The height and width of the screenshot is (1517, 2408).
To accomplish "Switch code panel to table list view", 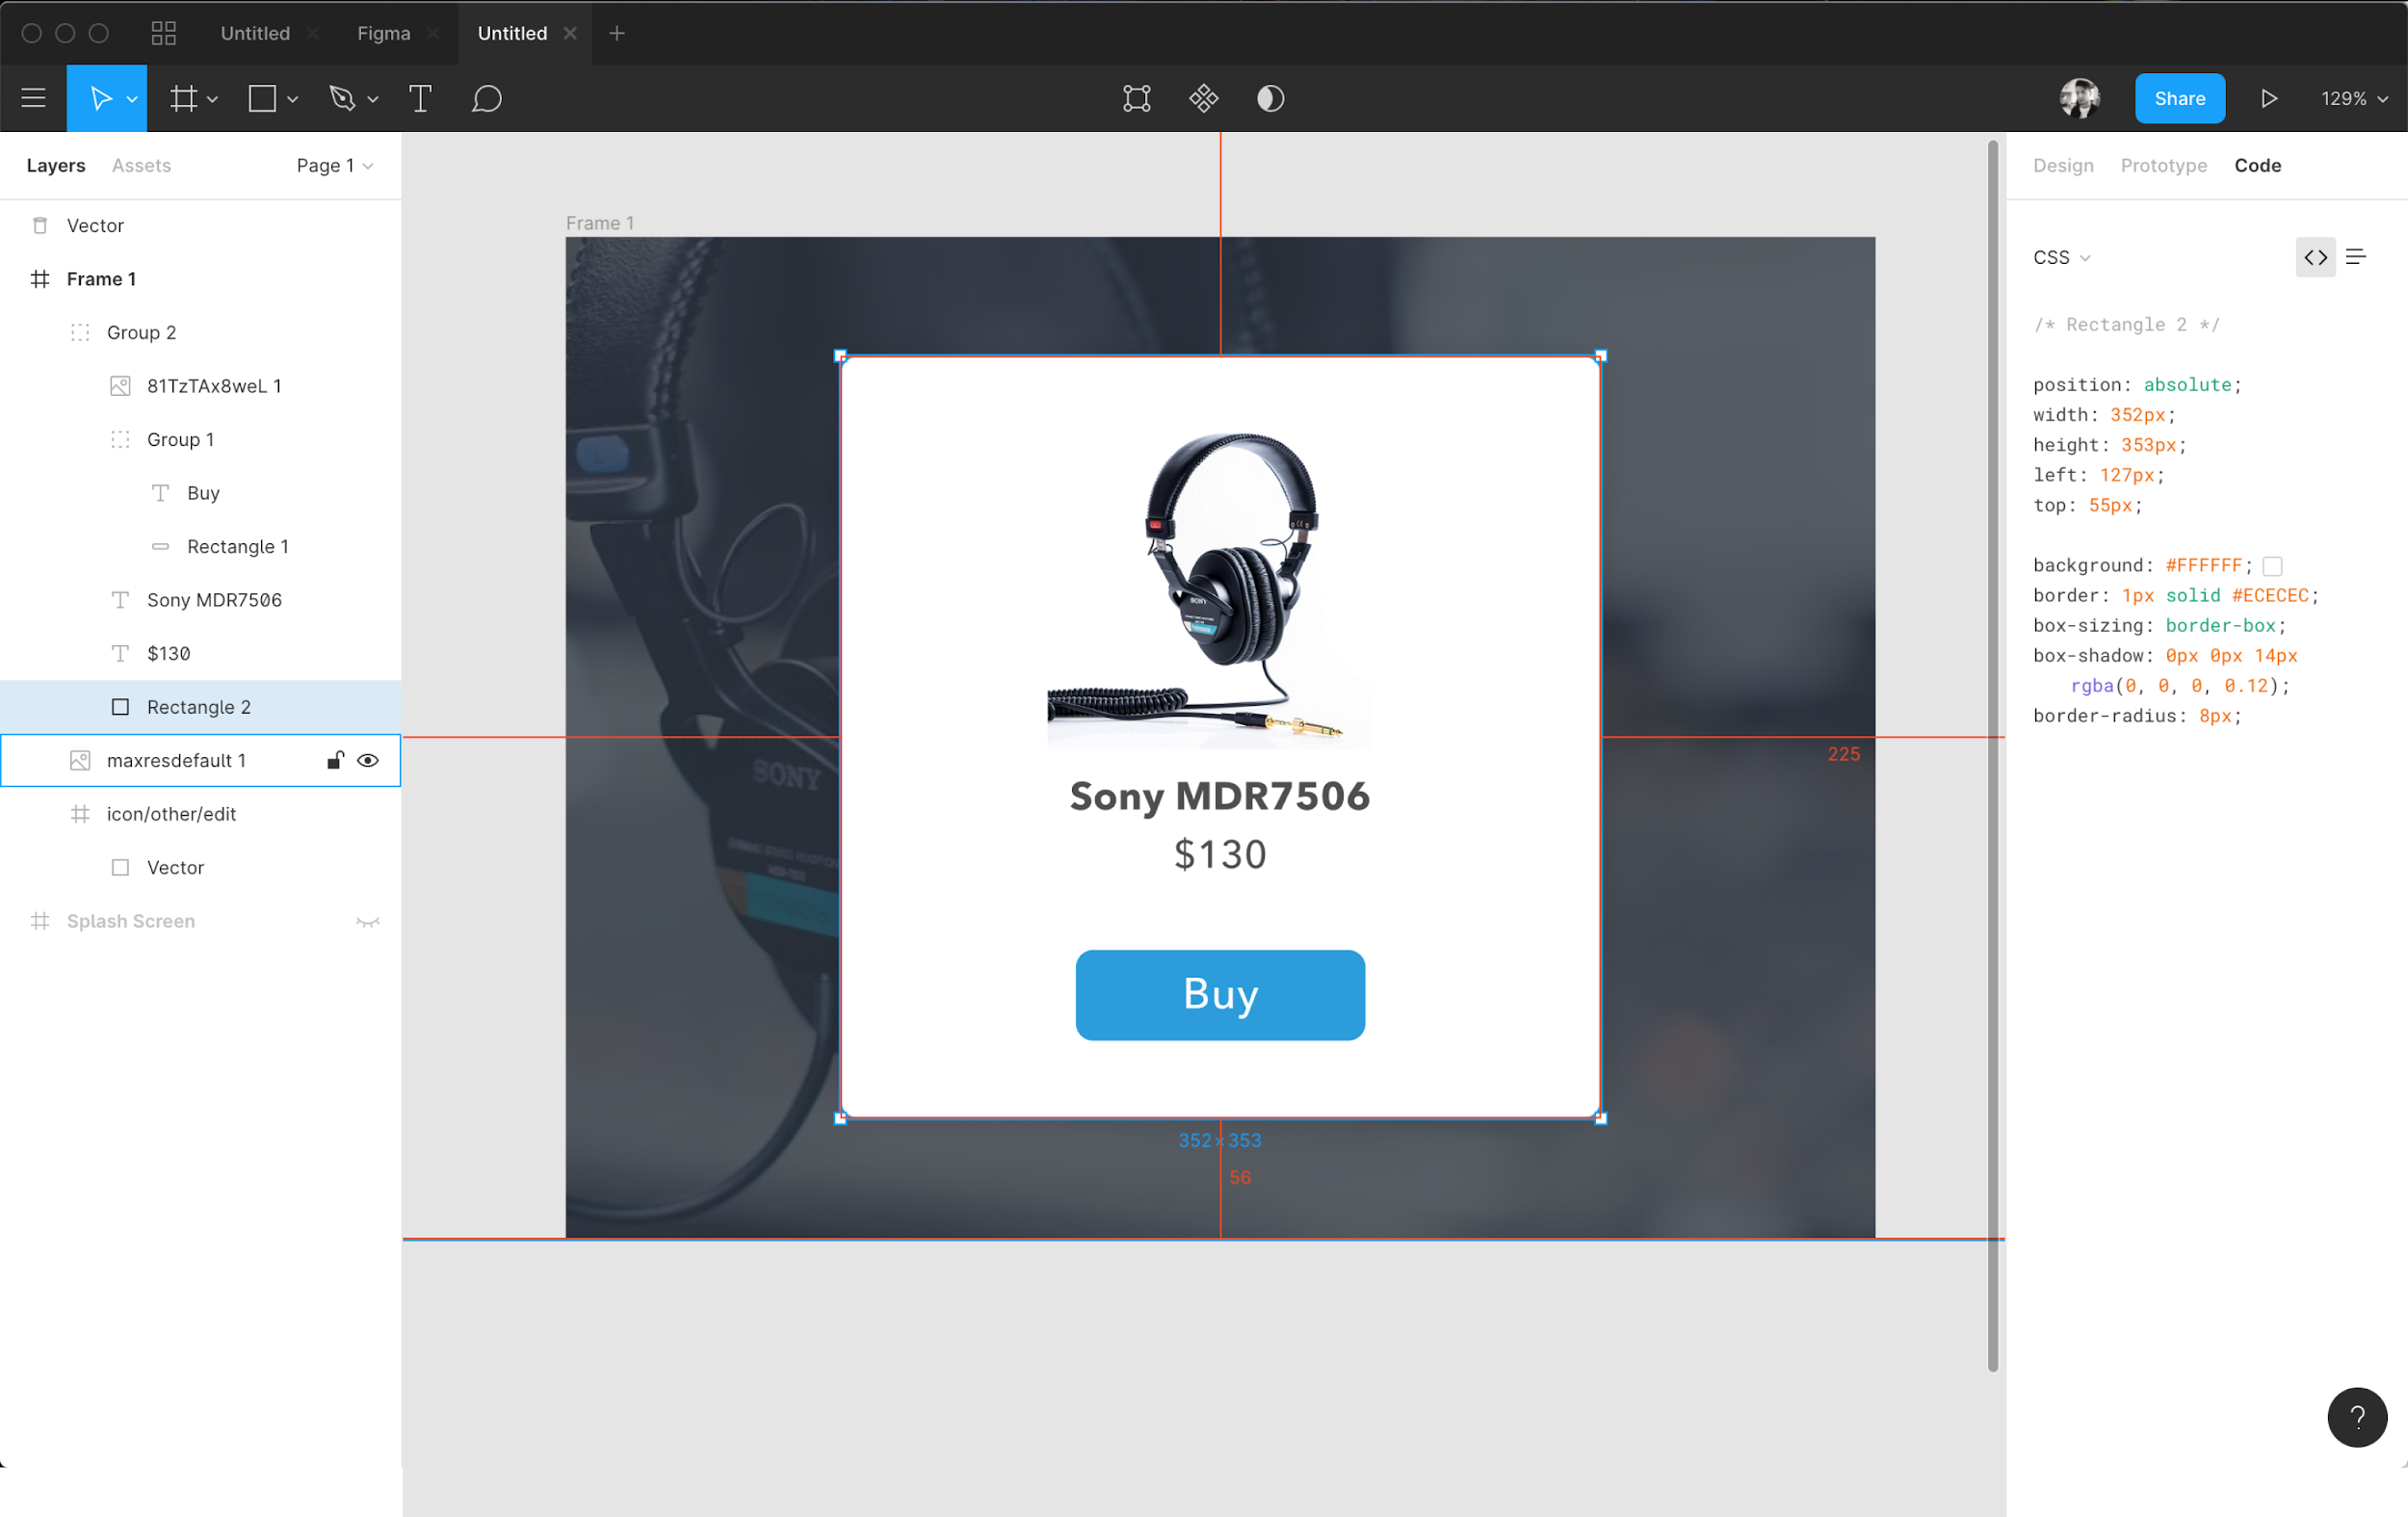I will pyautogui.click(x=2356, y=257).
